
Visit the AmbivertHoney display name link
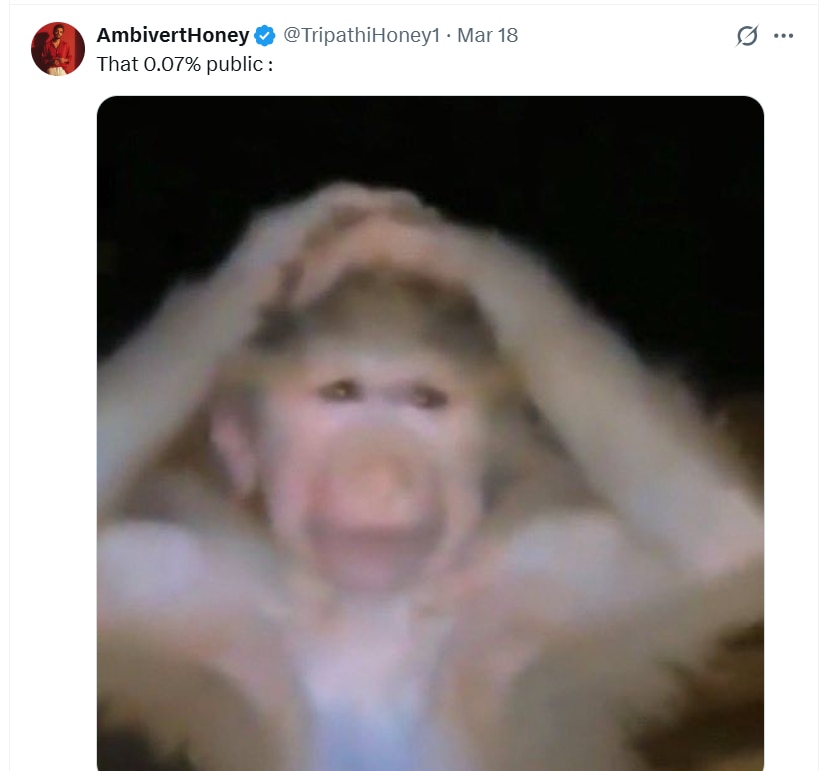click(172, 35)
